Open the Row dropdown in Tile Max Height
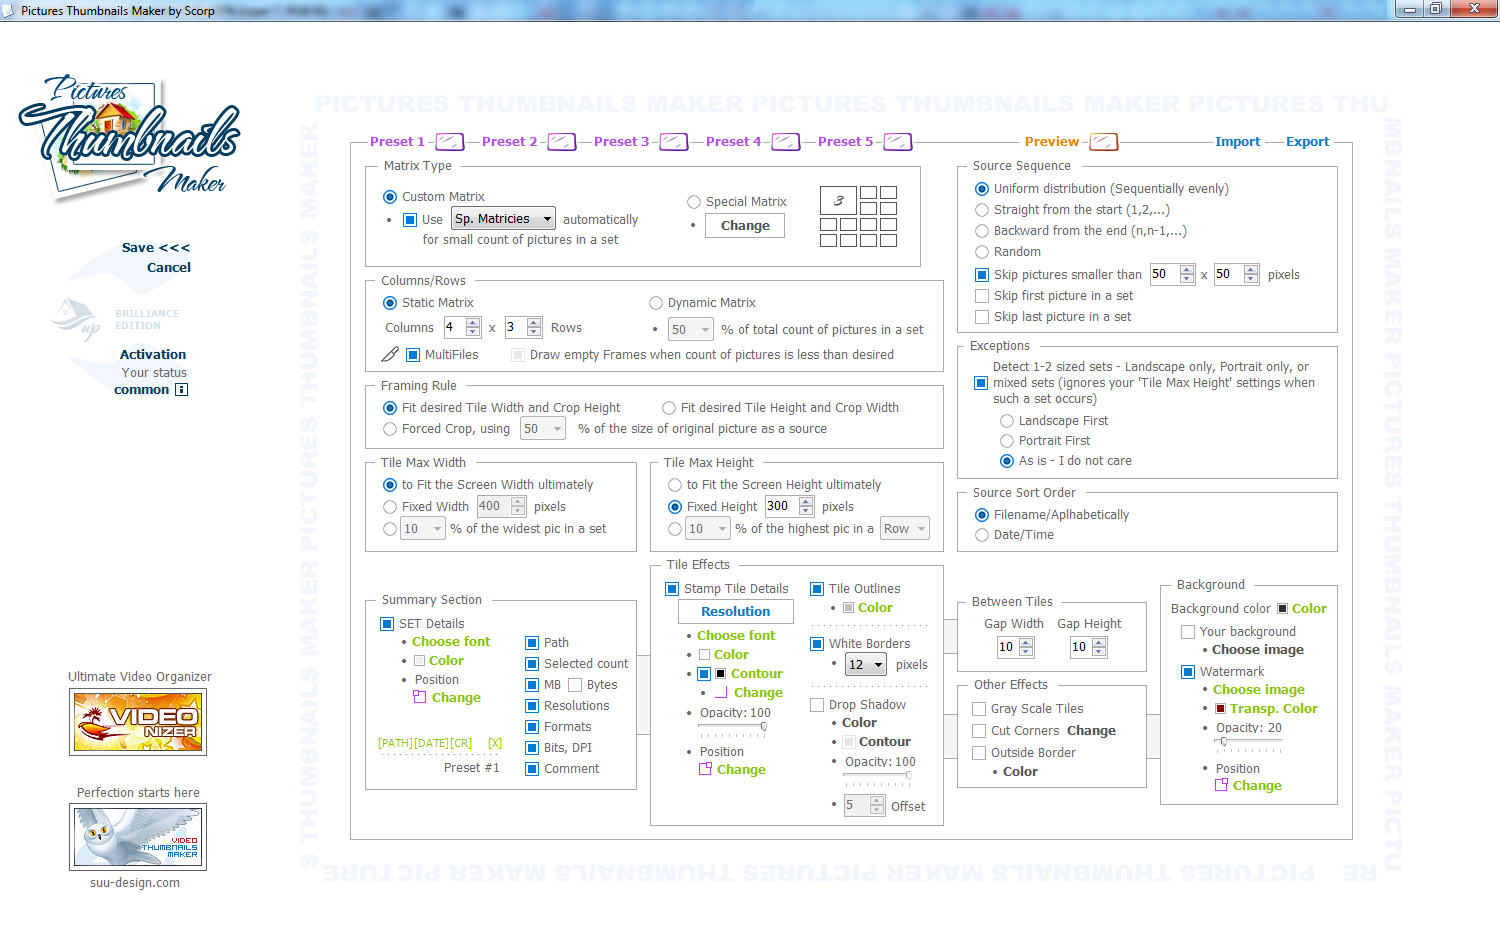The height and width of the screenshot is (952, 1500). [x=905, y=529]
